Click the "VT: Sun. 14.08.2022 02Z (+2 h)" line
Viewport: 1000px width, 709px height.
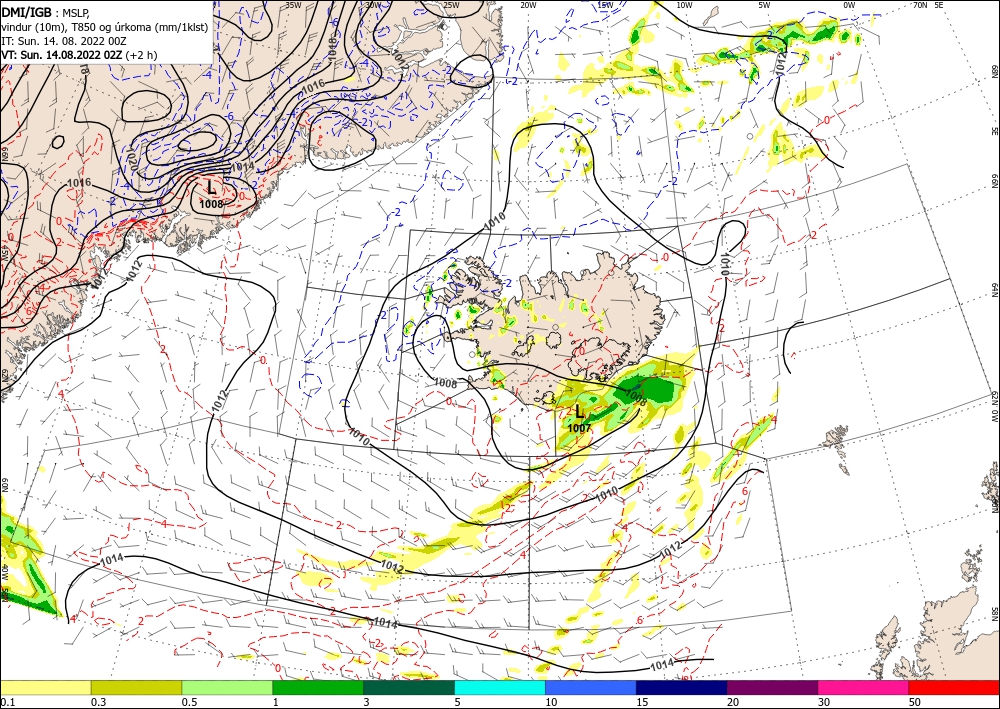click(x=79, y=55)
